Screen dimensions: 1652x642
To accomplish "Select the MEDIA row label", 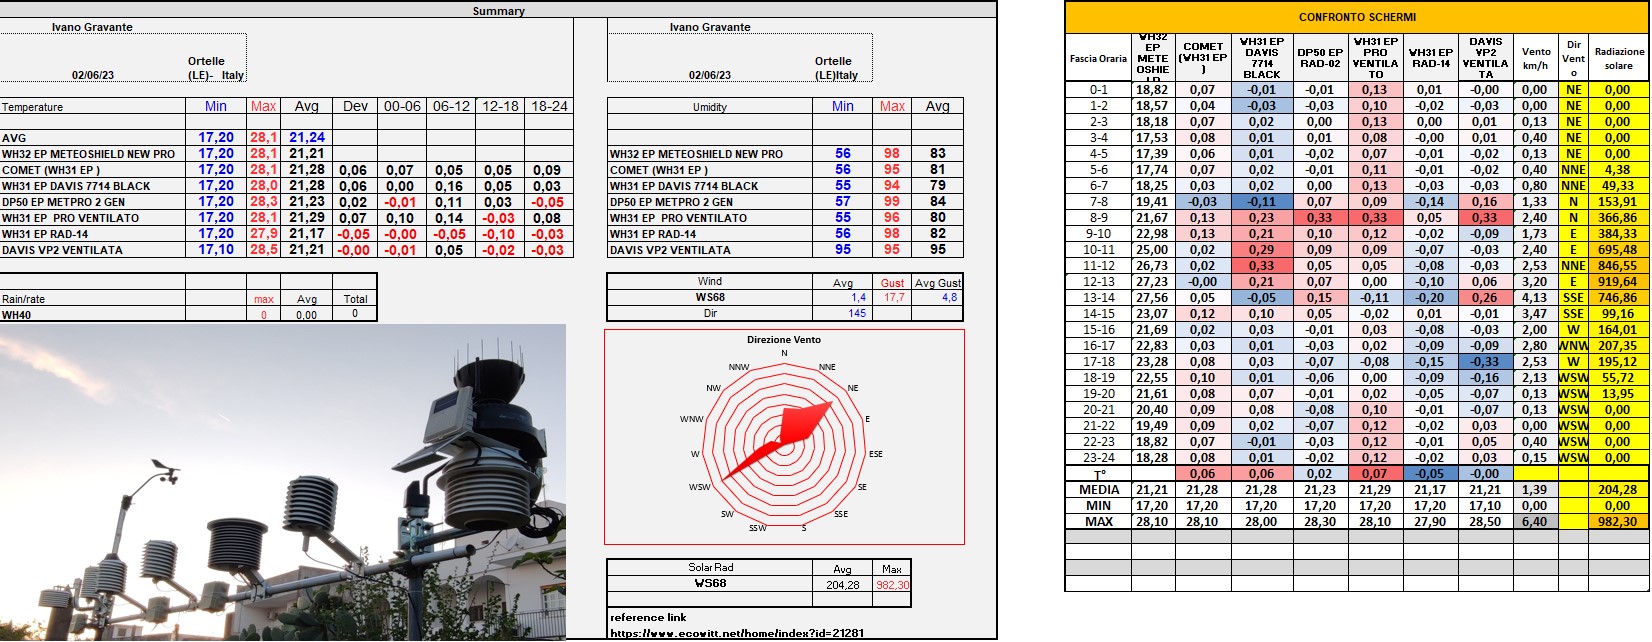I will [1098, 490].
